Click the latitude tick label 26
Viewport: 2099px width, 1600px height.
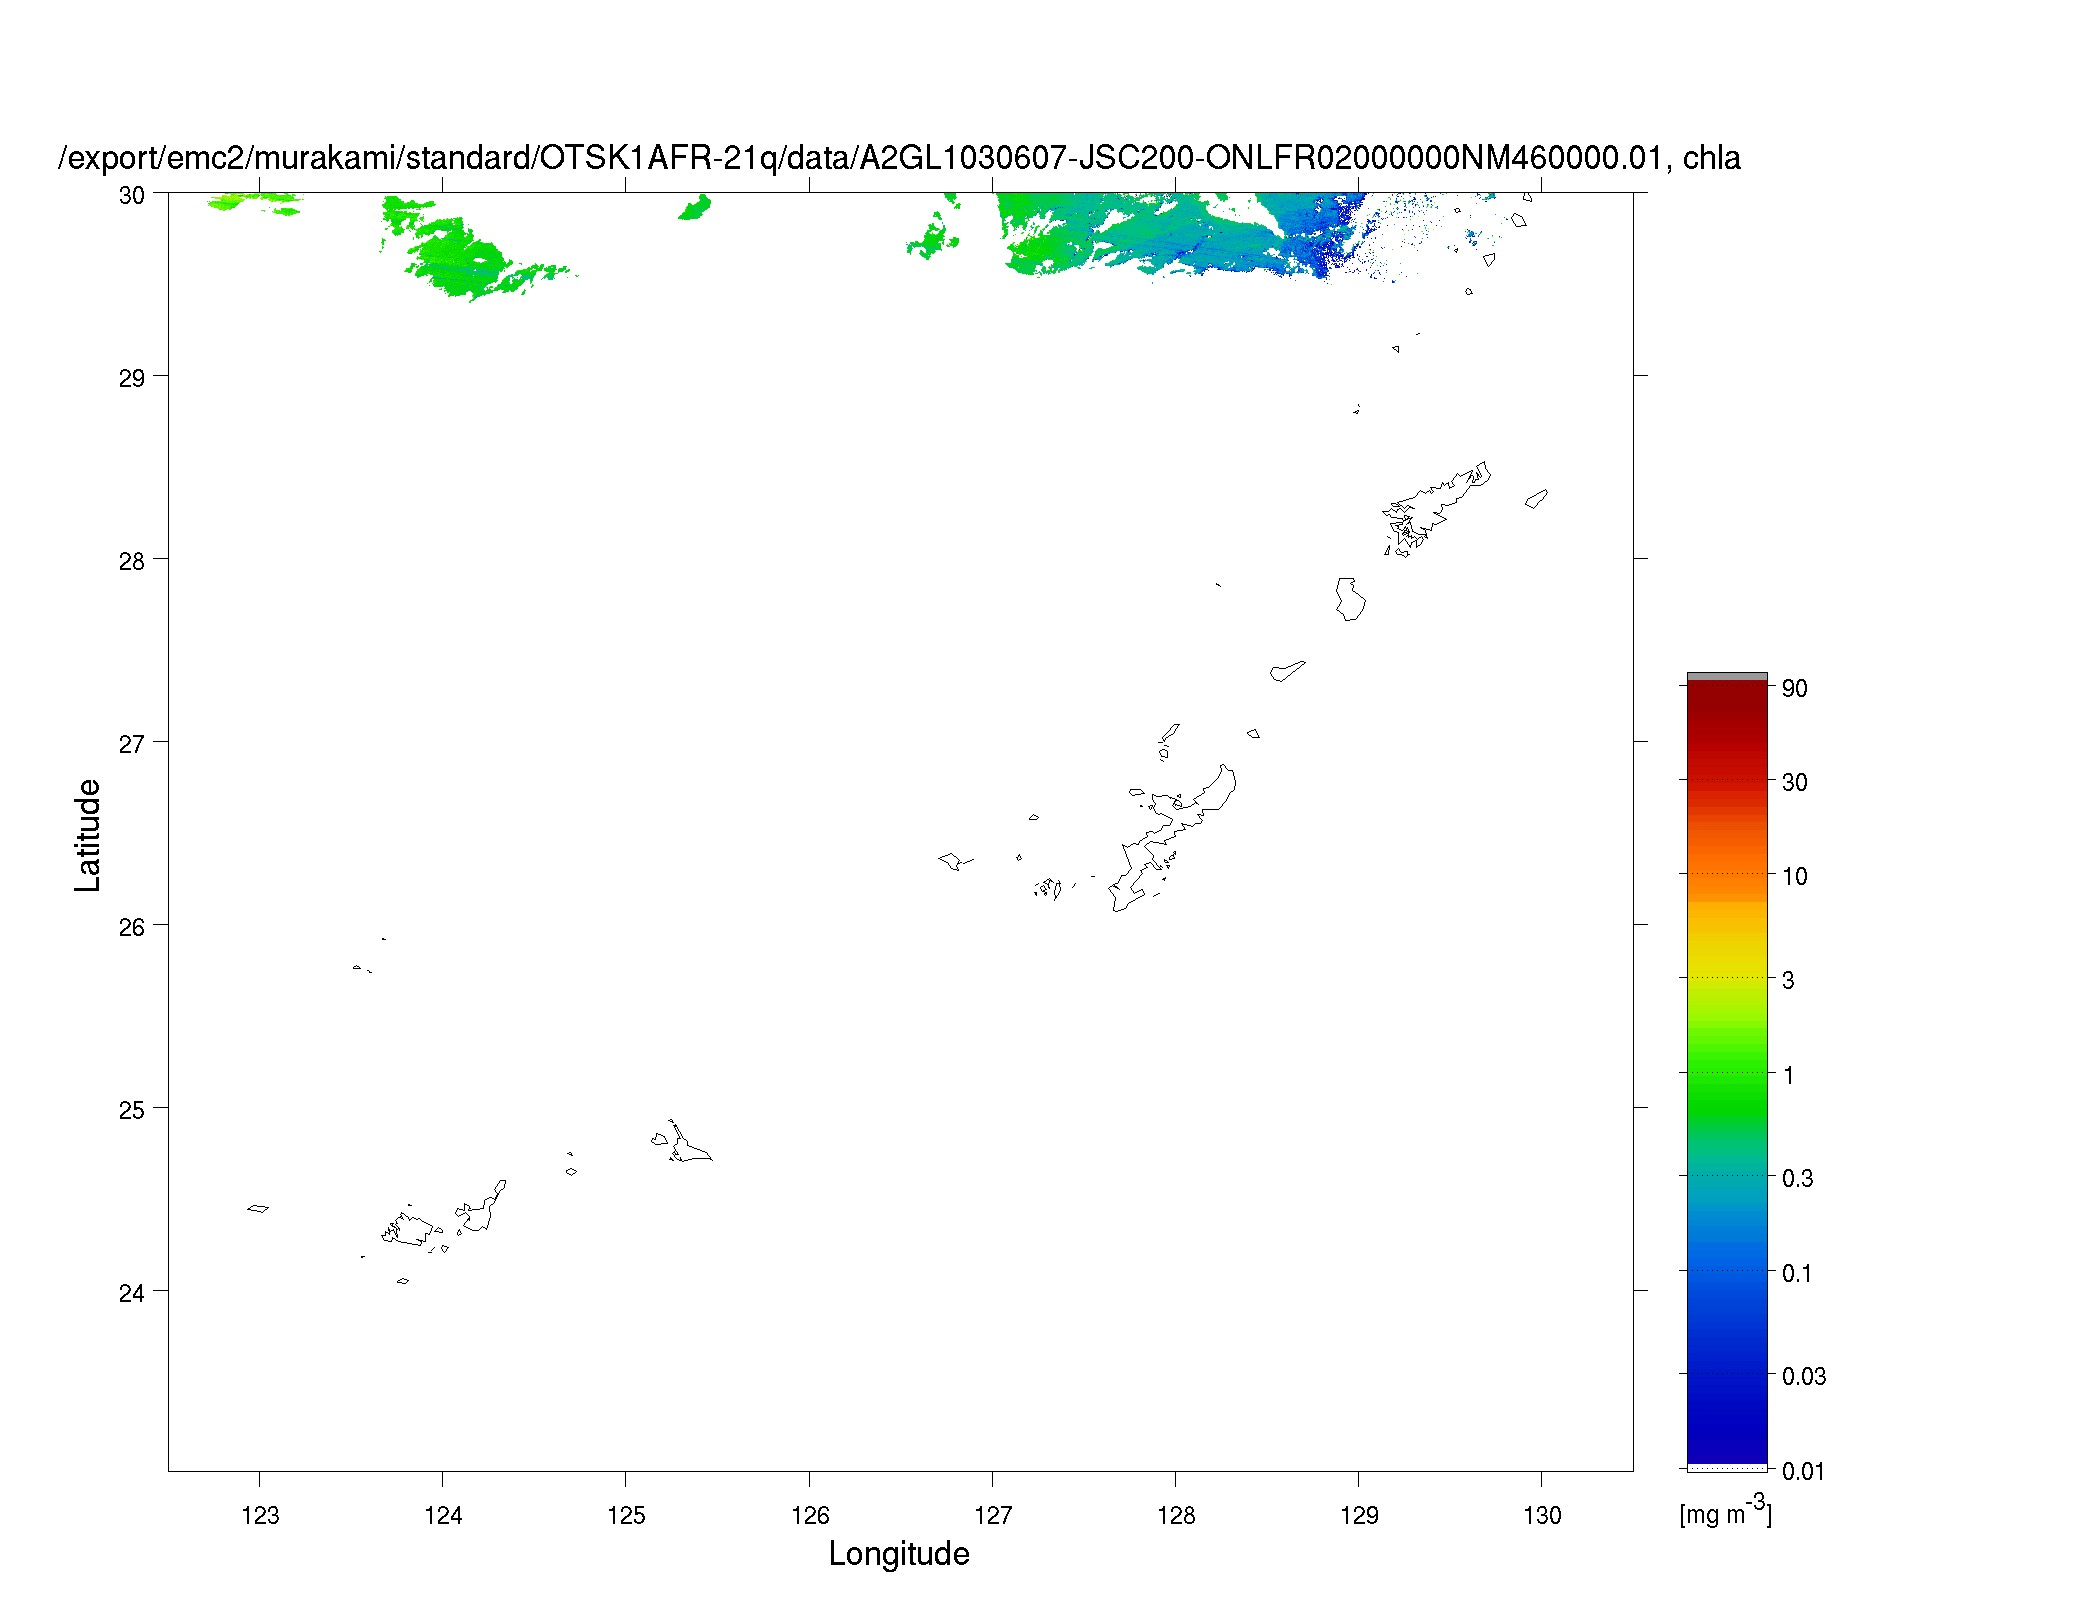click(132, 927)
